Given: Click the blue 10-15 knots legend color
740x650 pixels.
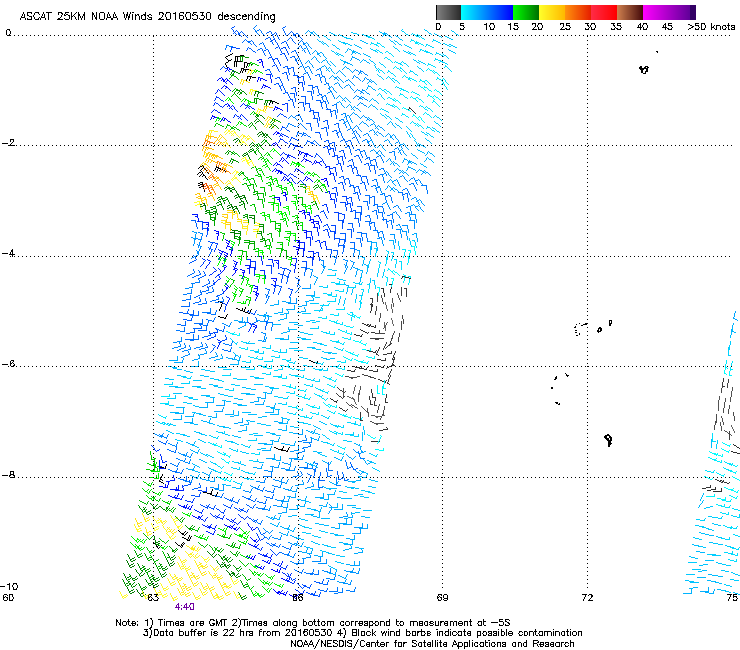Looking at the screenshot, I should (x=500, y=12).
